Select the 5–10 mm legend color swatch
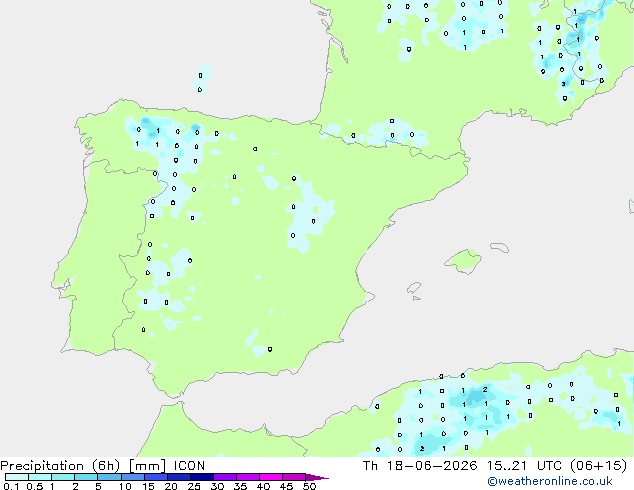This screenshot has width=634, height=490. tap(109, 477)
